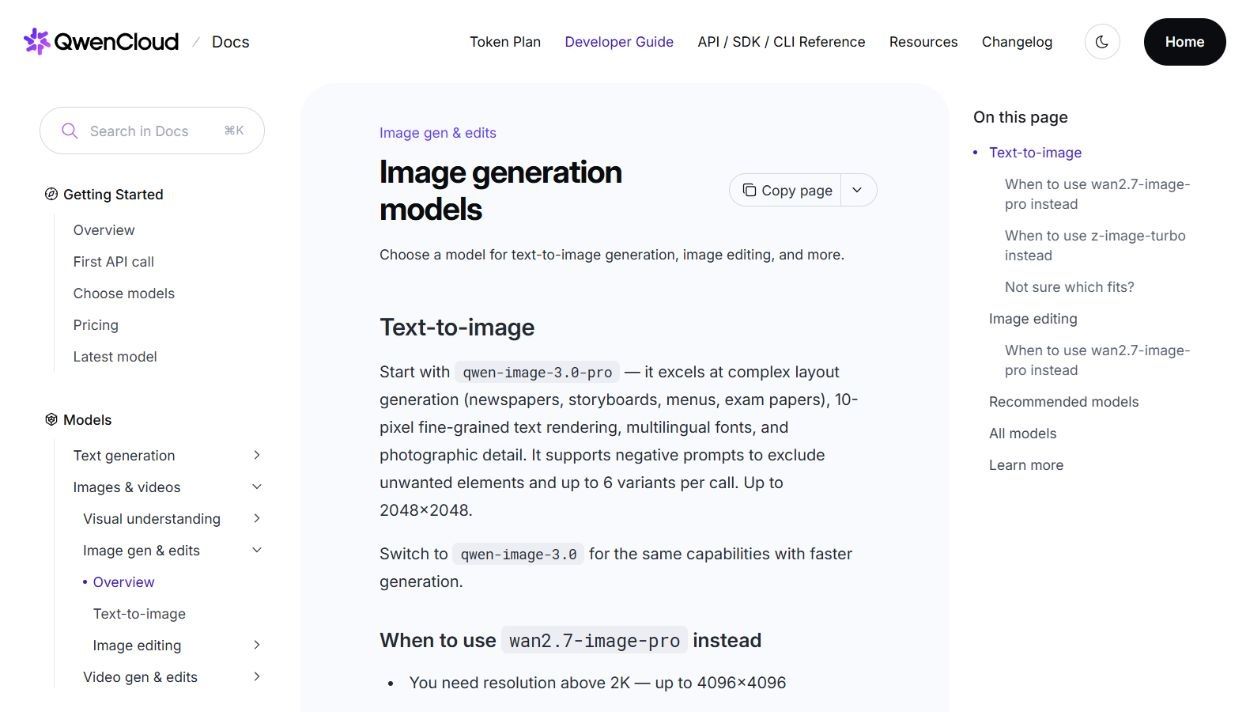Screen dimensions: 1247x712
Task: Expand the Video gen & edits chevron
Action: coord(257,677)
